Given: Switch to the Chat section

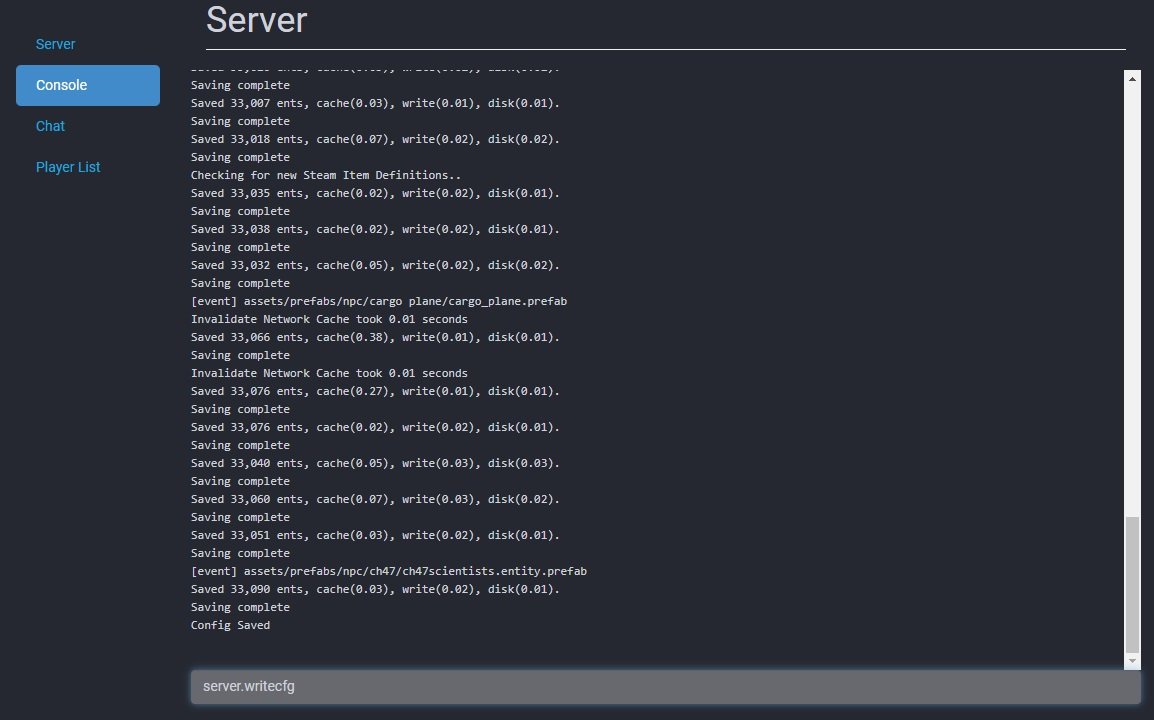Looking at the screenshot, I should coord(50,126).
